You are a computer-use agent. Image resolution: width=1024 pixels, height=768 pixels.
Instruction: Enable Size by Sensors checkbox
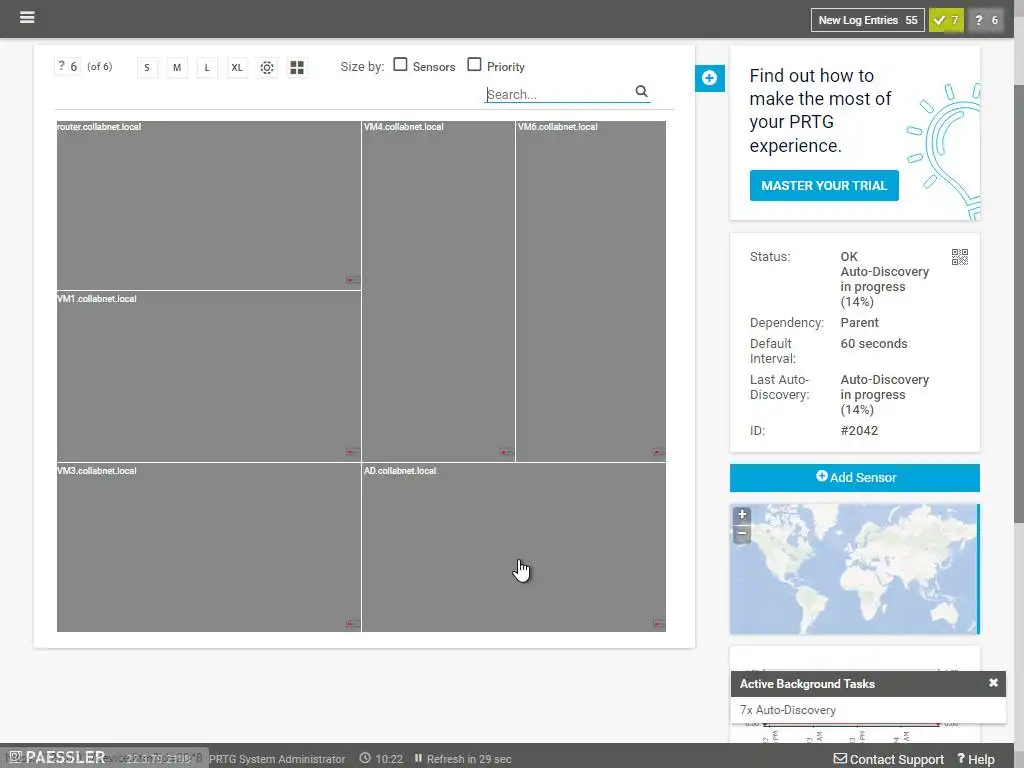pyautogui.click(x=400, y=65)
